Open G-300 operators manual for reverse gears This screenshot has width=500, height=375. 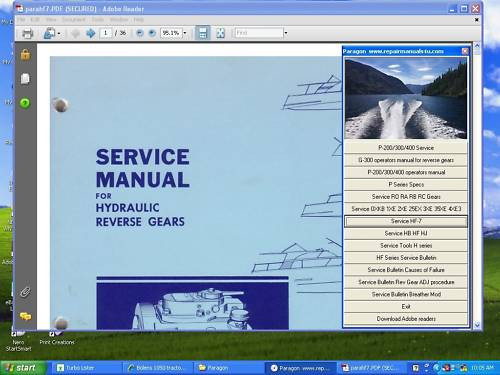tap(406, 160)
